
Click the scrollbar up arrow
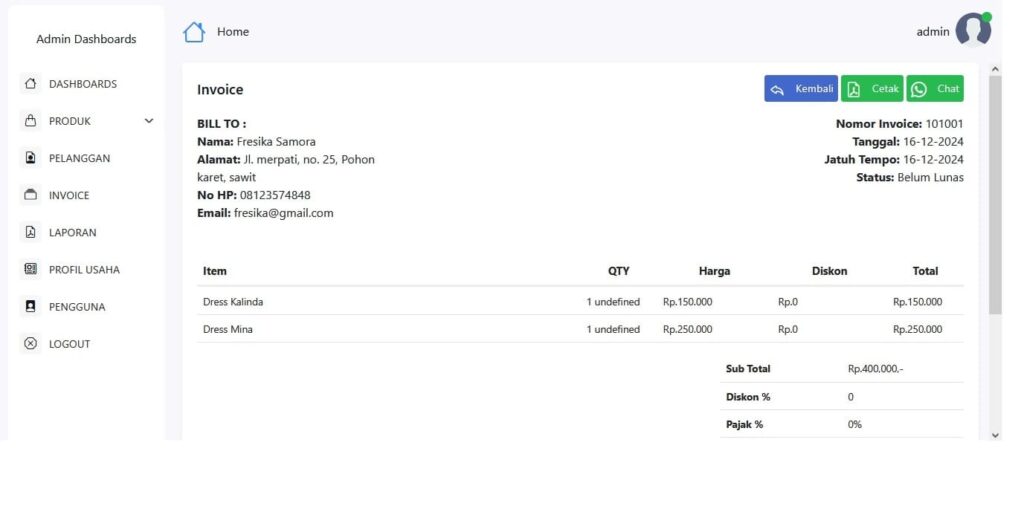(994, 69)
